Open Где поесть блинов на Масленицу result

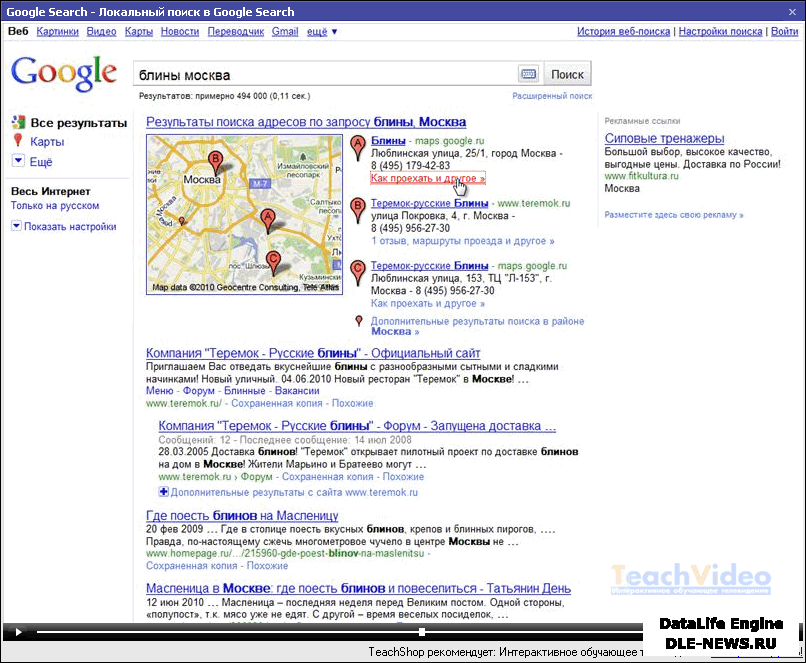tap(242, 515)
